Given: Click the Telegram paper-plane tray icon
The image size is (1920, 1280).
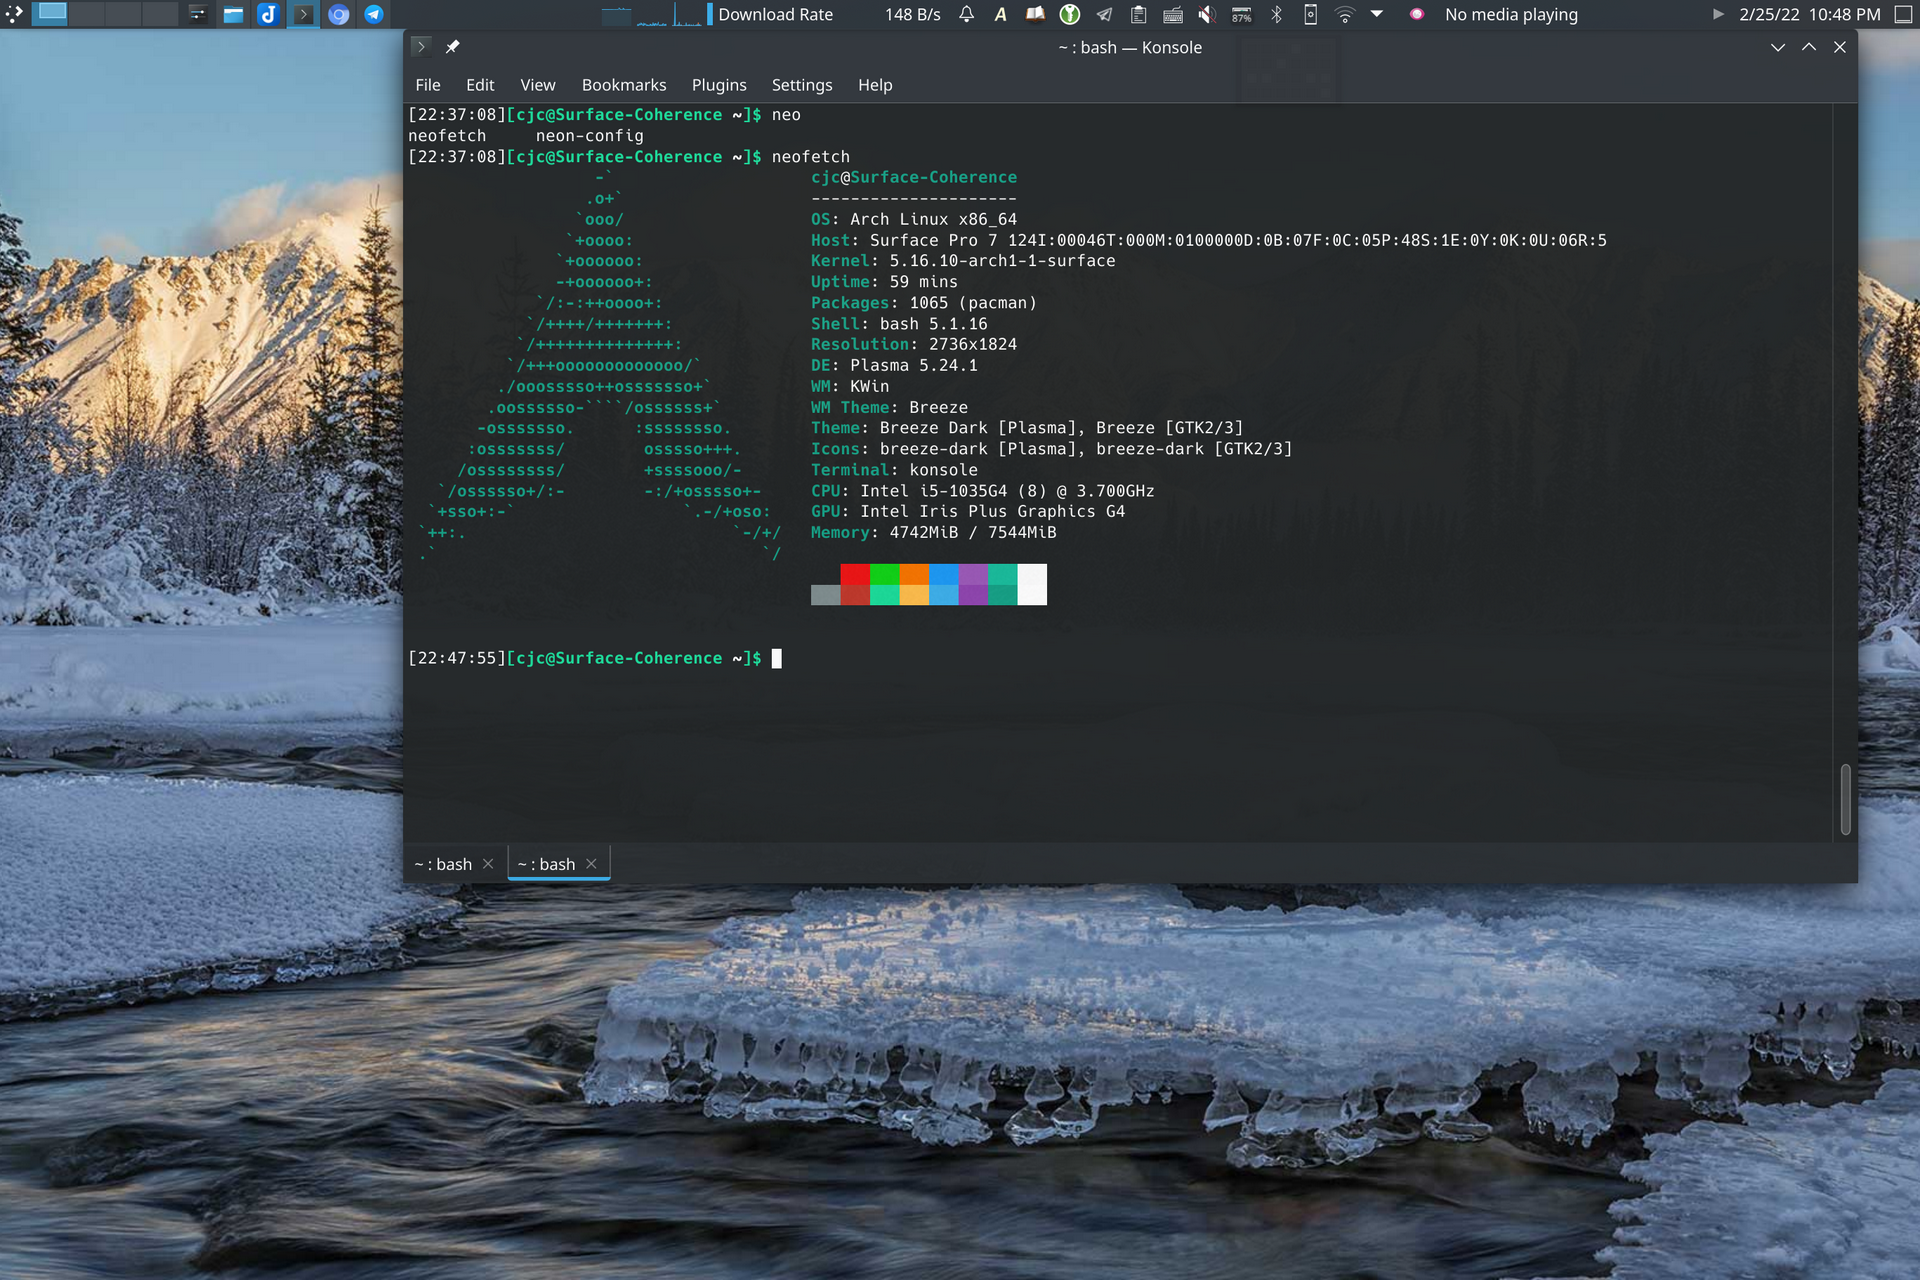Looking at the screenshot, I should pyautogui.click(x=1104, y=14).
